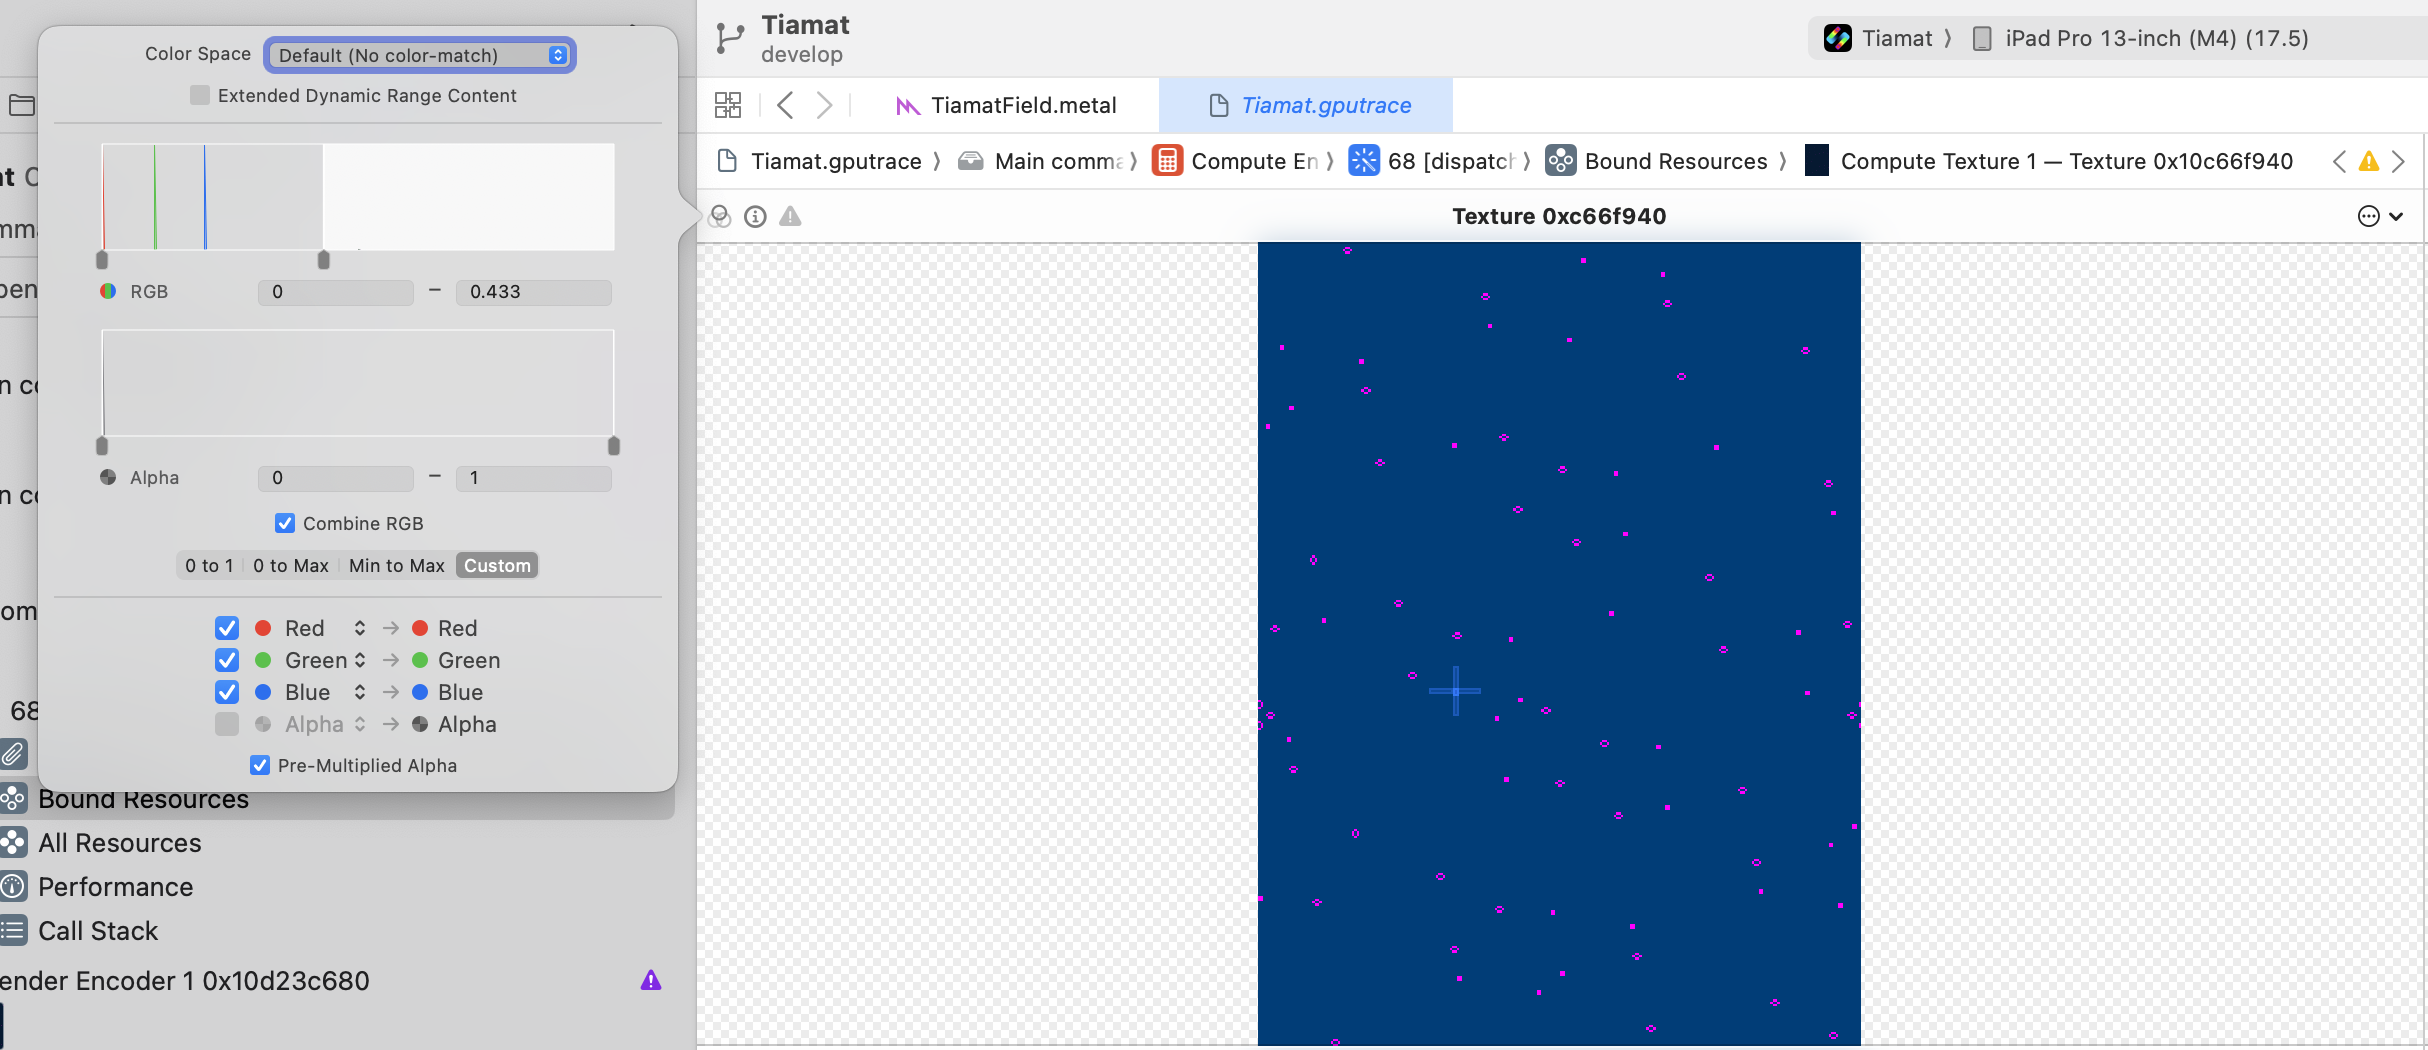Click the RGB maximum value field 0.433
Image resolution: width=2428 pixels, height=1050 pixels.
pos(533,292)
